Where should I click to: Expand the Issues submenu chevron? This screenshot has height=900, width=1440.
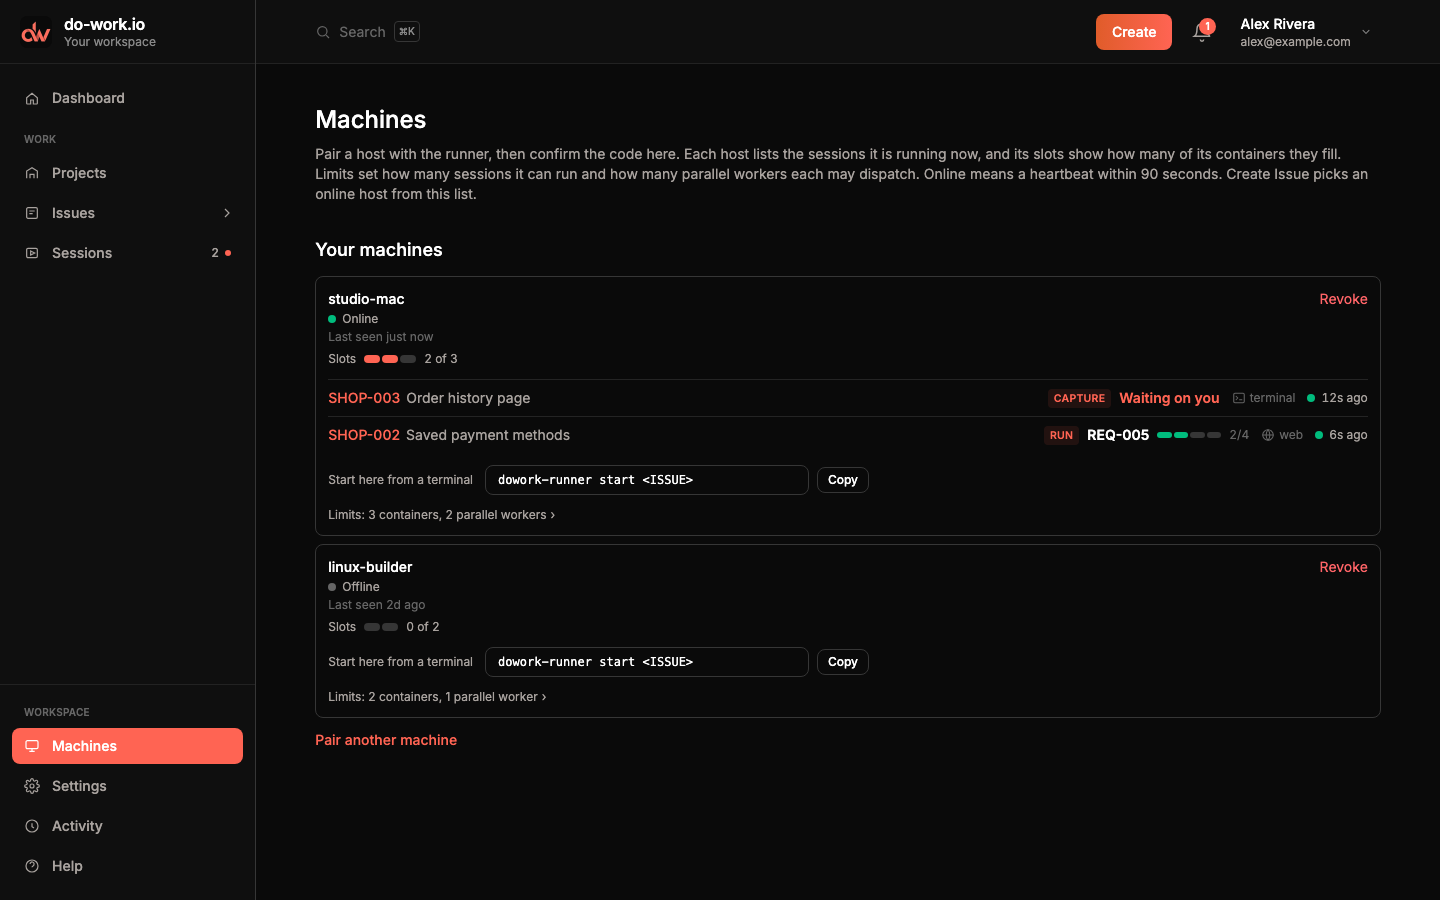pos(227,213)
